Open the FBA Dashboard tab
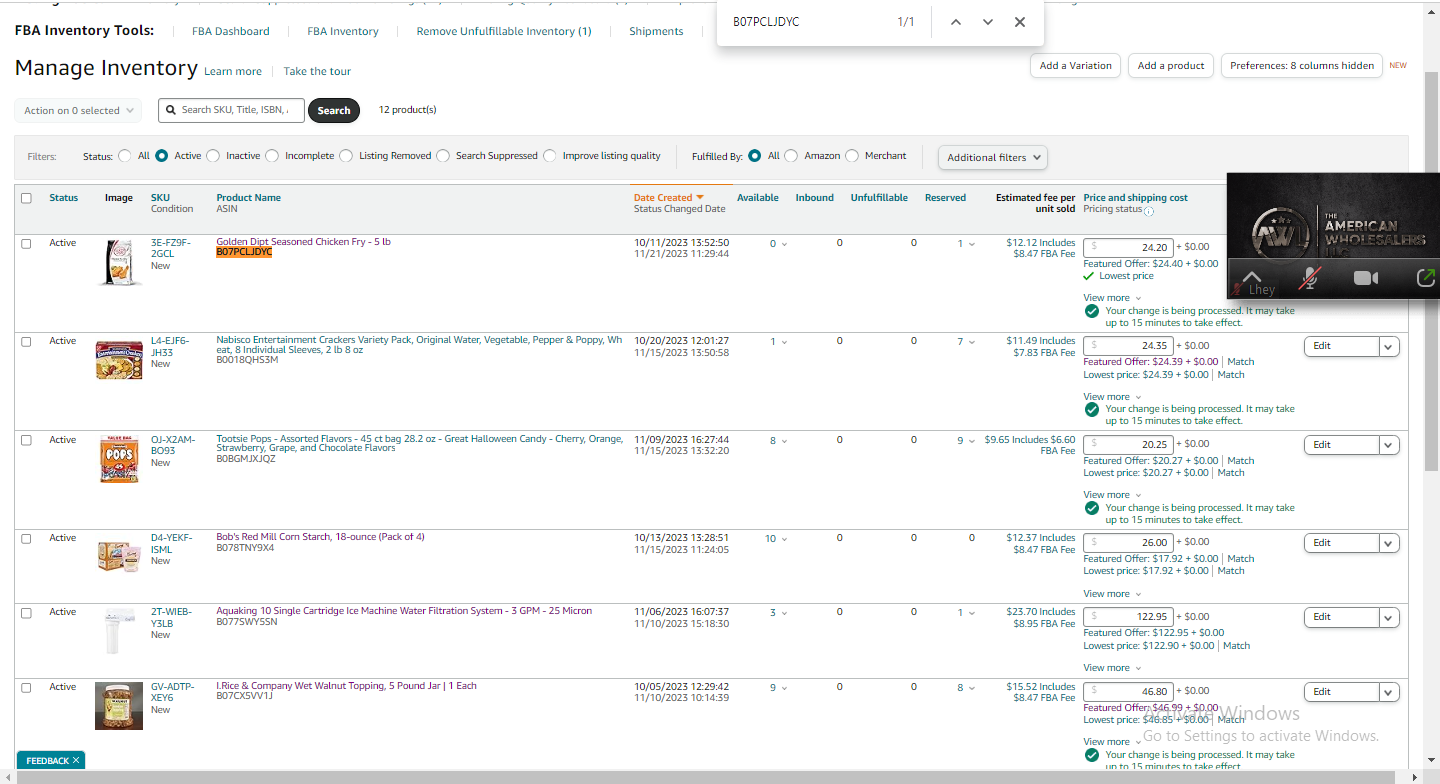Image resolution: width=1440 pixels, height=784 pixels. pos(231,31)
